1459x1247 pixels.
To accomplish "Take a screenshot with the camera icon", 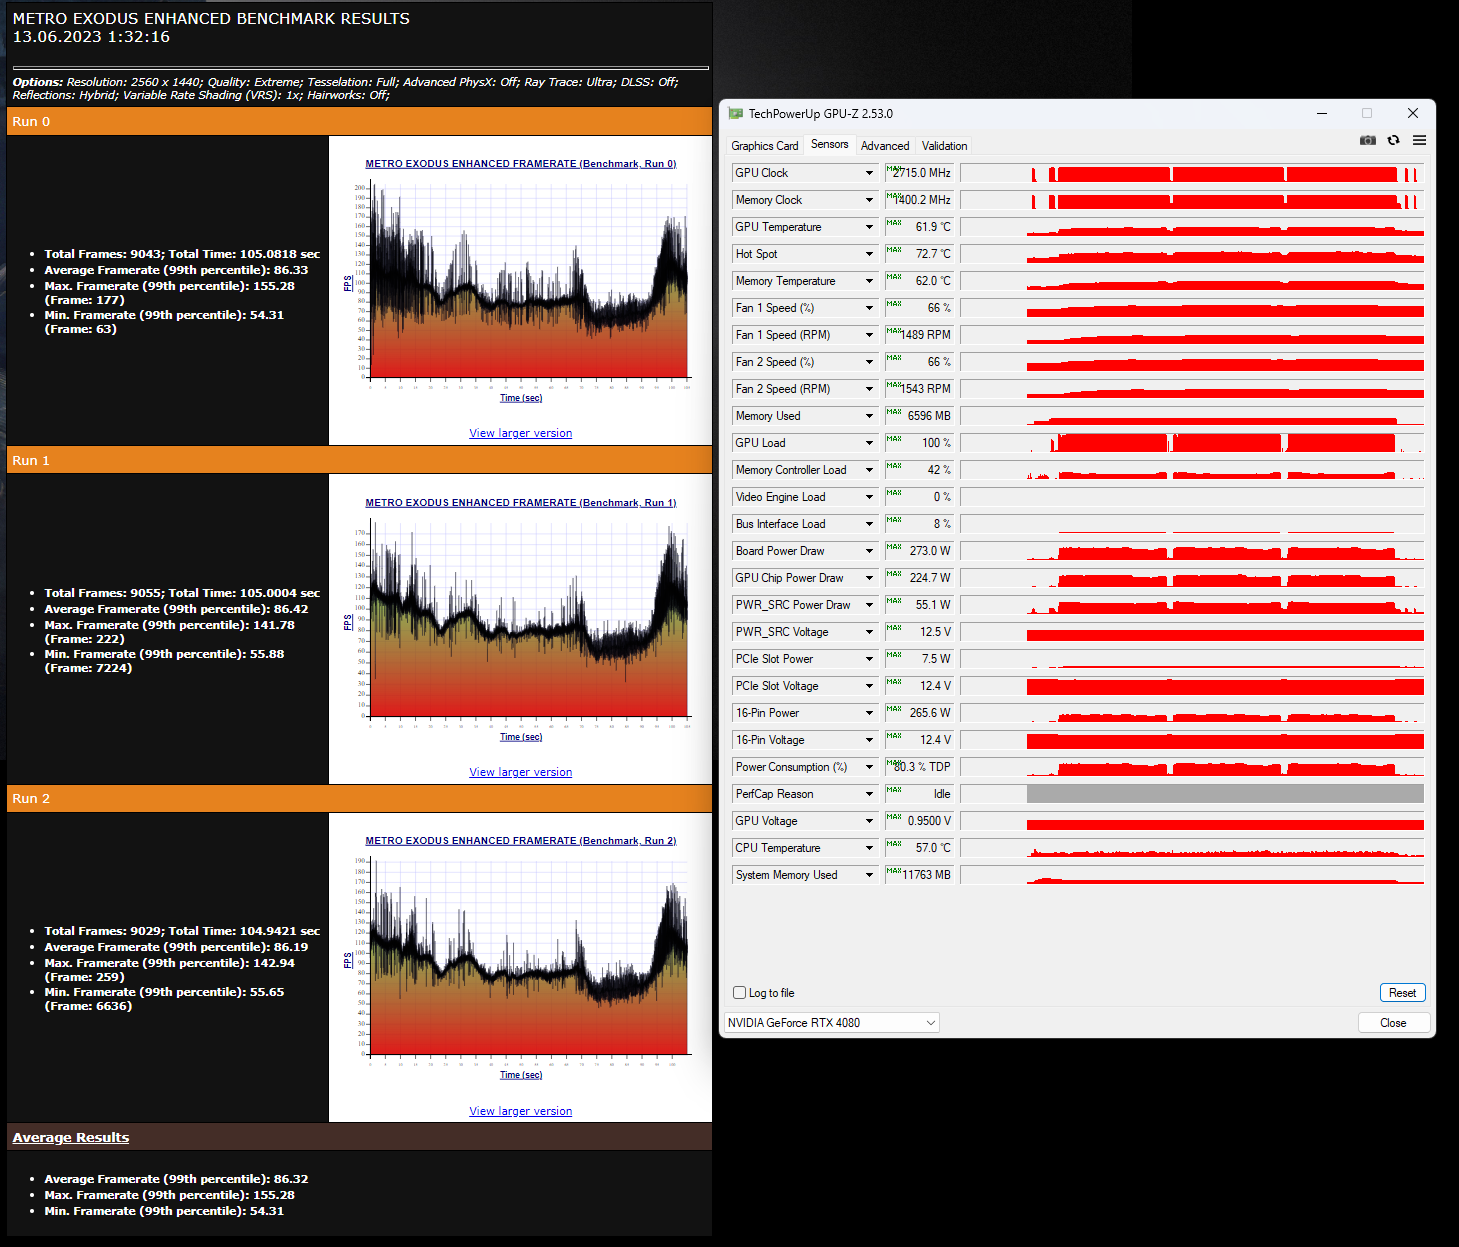I will (1368, 141).
